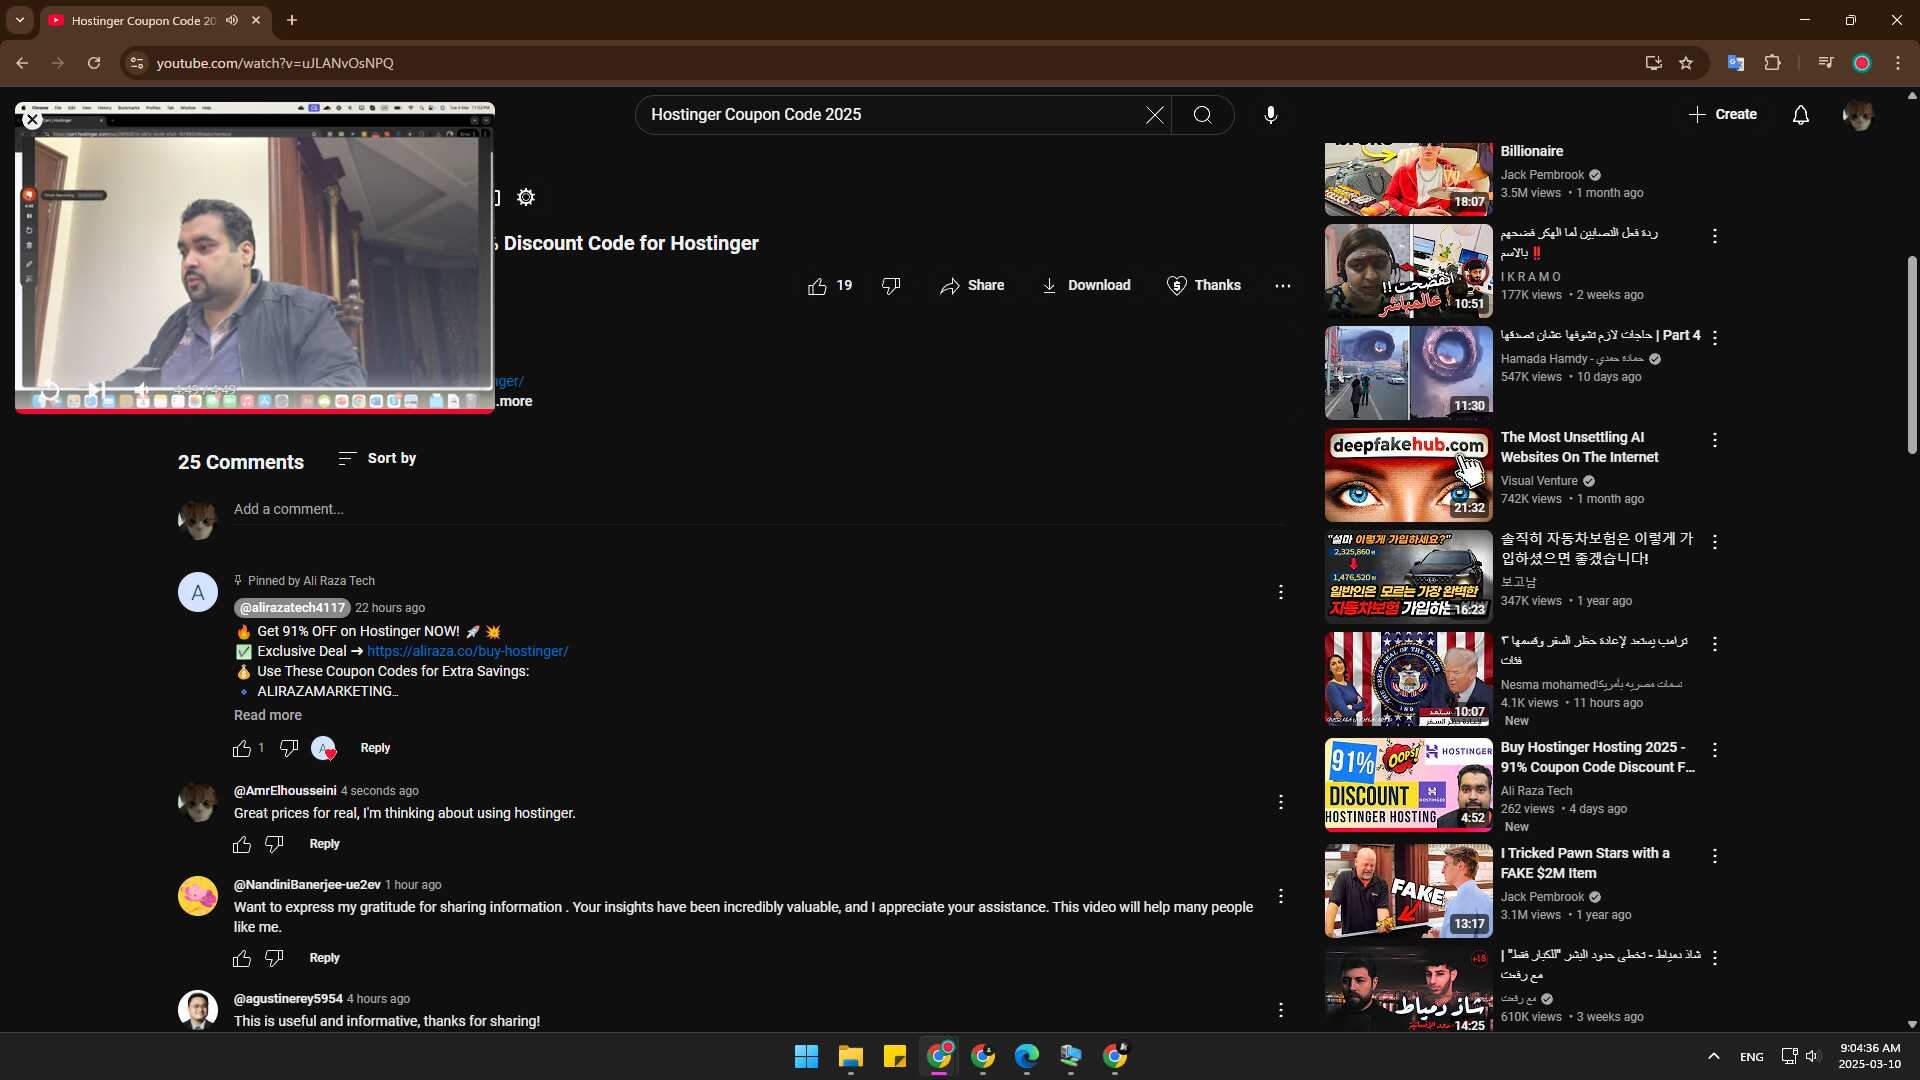Search with voice microphone icon
This screenshot has height=1080, width=1920.
(1270, 115)
